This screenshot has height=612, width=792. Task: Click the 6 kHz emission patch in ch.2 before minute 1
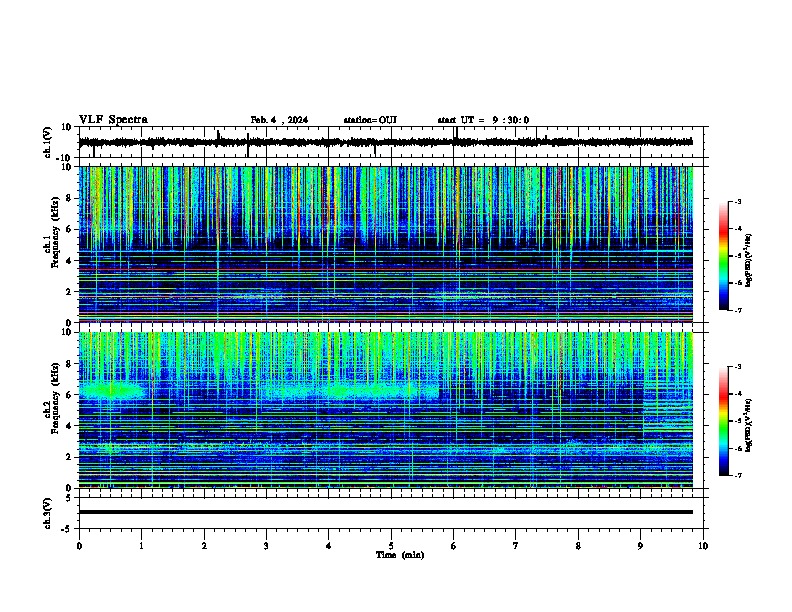point(112,391)
